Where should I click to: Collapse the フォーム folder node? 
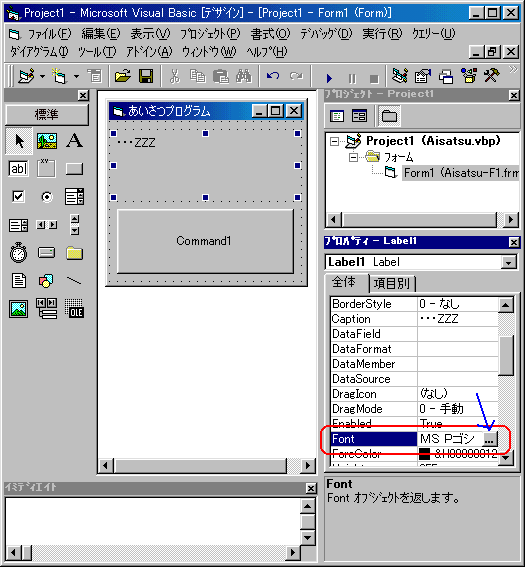(353, 157)
